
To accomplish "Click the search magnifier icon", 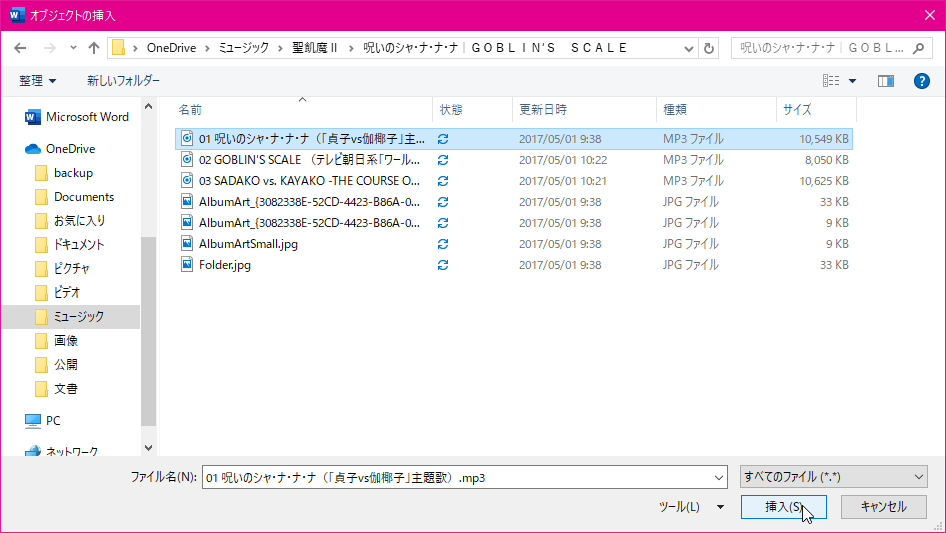I will coord(919,48).
